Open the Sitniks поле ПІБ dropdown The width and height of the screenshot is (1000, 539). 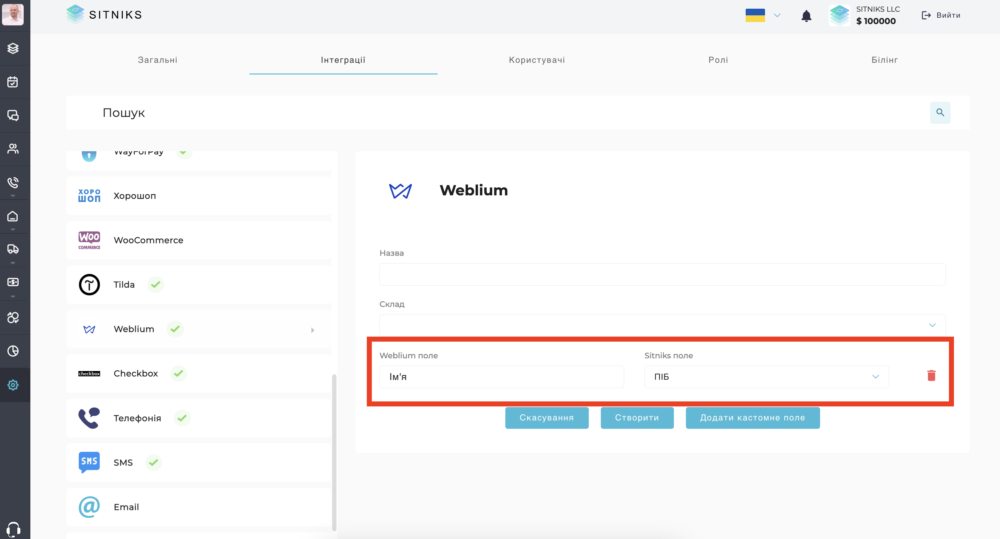tap(766, 376)
